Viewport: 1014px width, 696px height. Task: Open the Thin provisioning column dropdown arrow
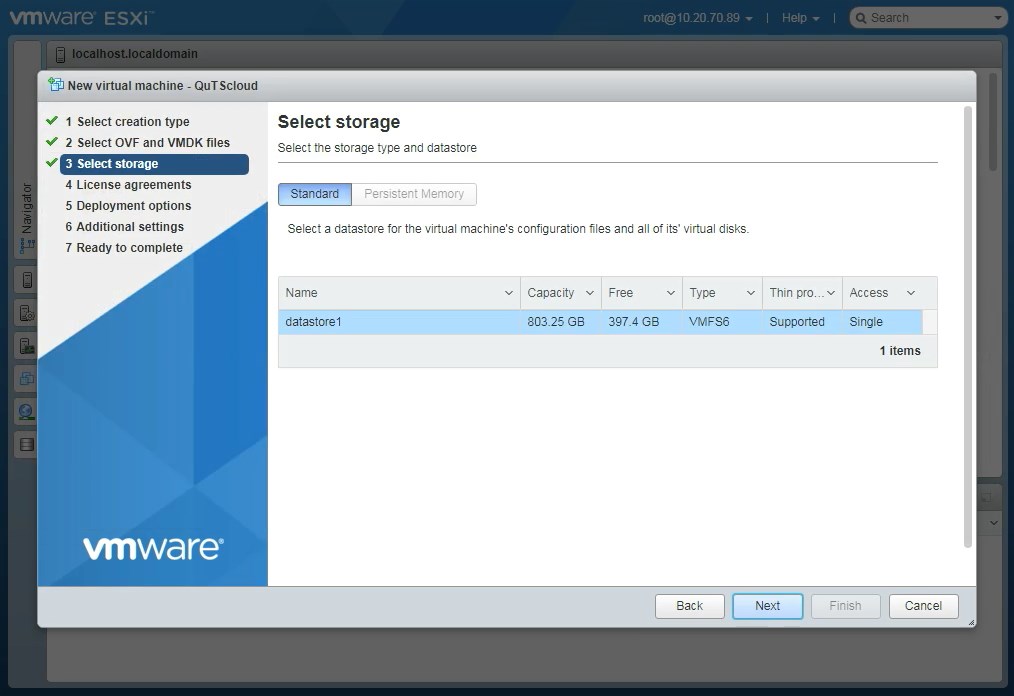coord(831,293)
